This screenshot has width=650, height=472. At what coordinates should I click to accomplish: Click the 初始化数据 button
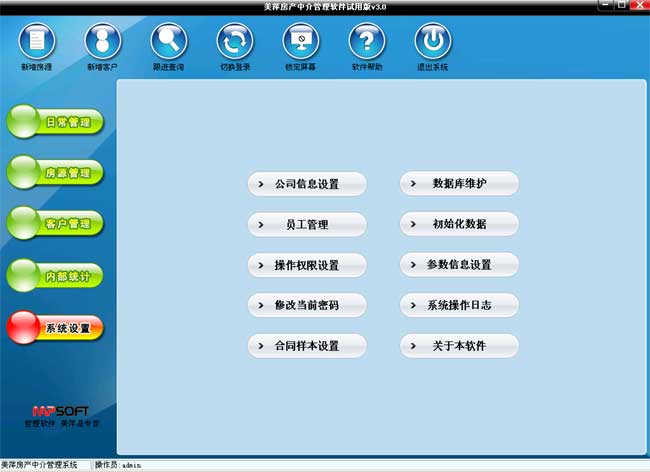pos(460,224)
